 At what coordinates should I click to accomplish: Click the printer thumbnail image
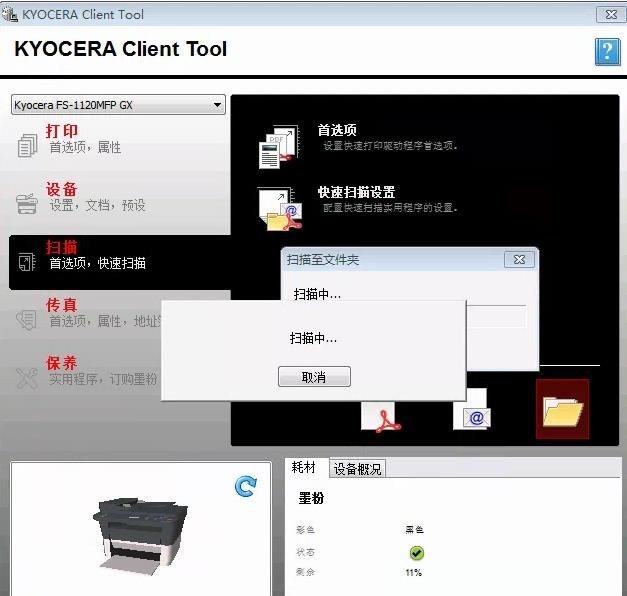pyautogui.click(x=140, y=536)
